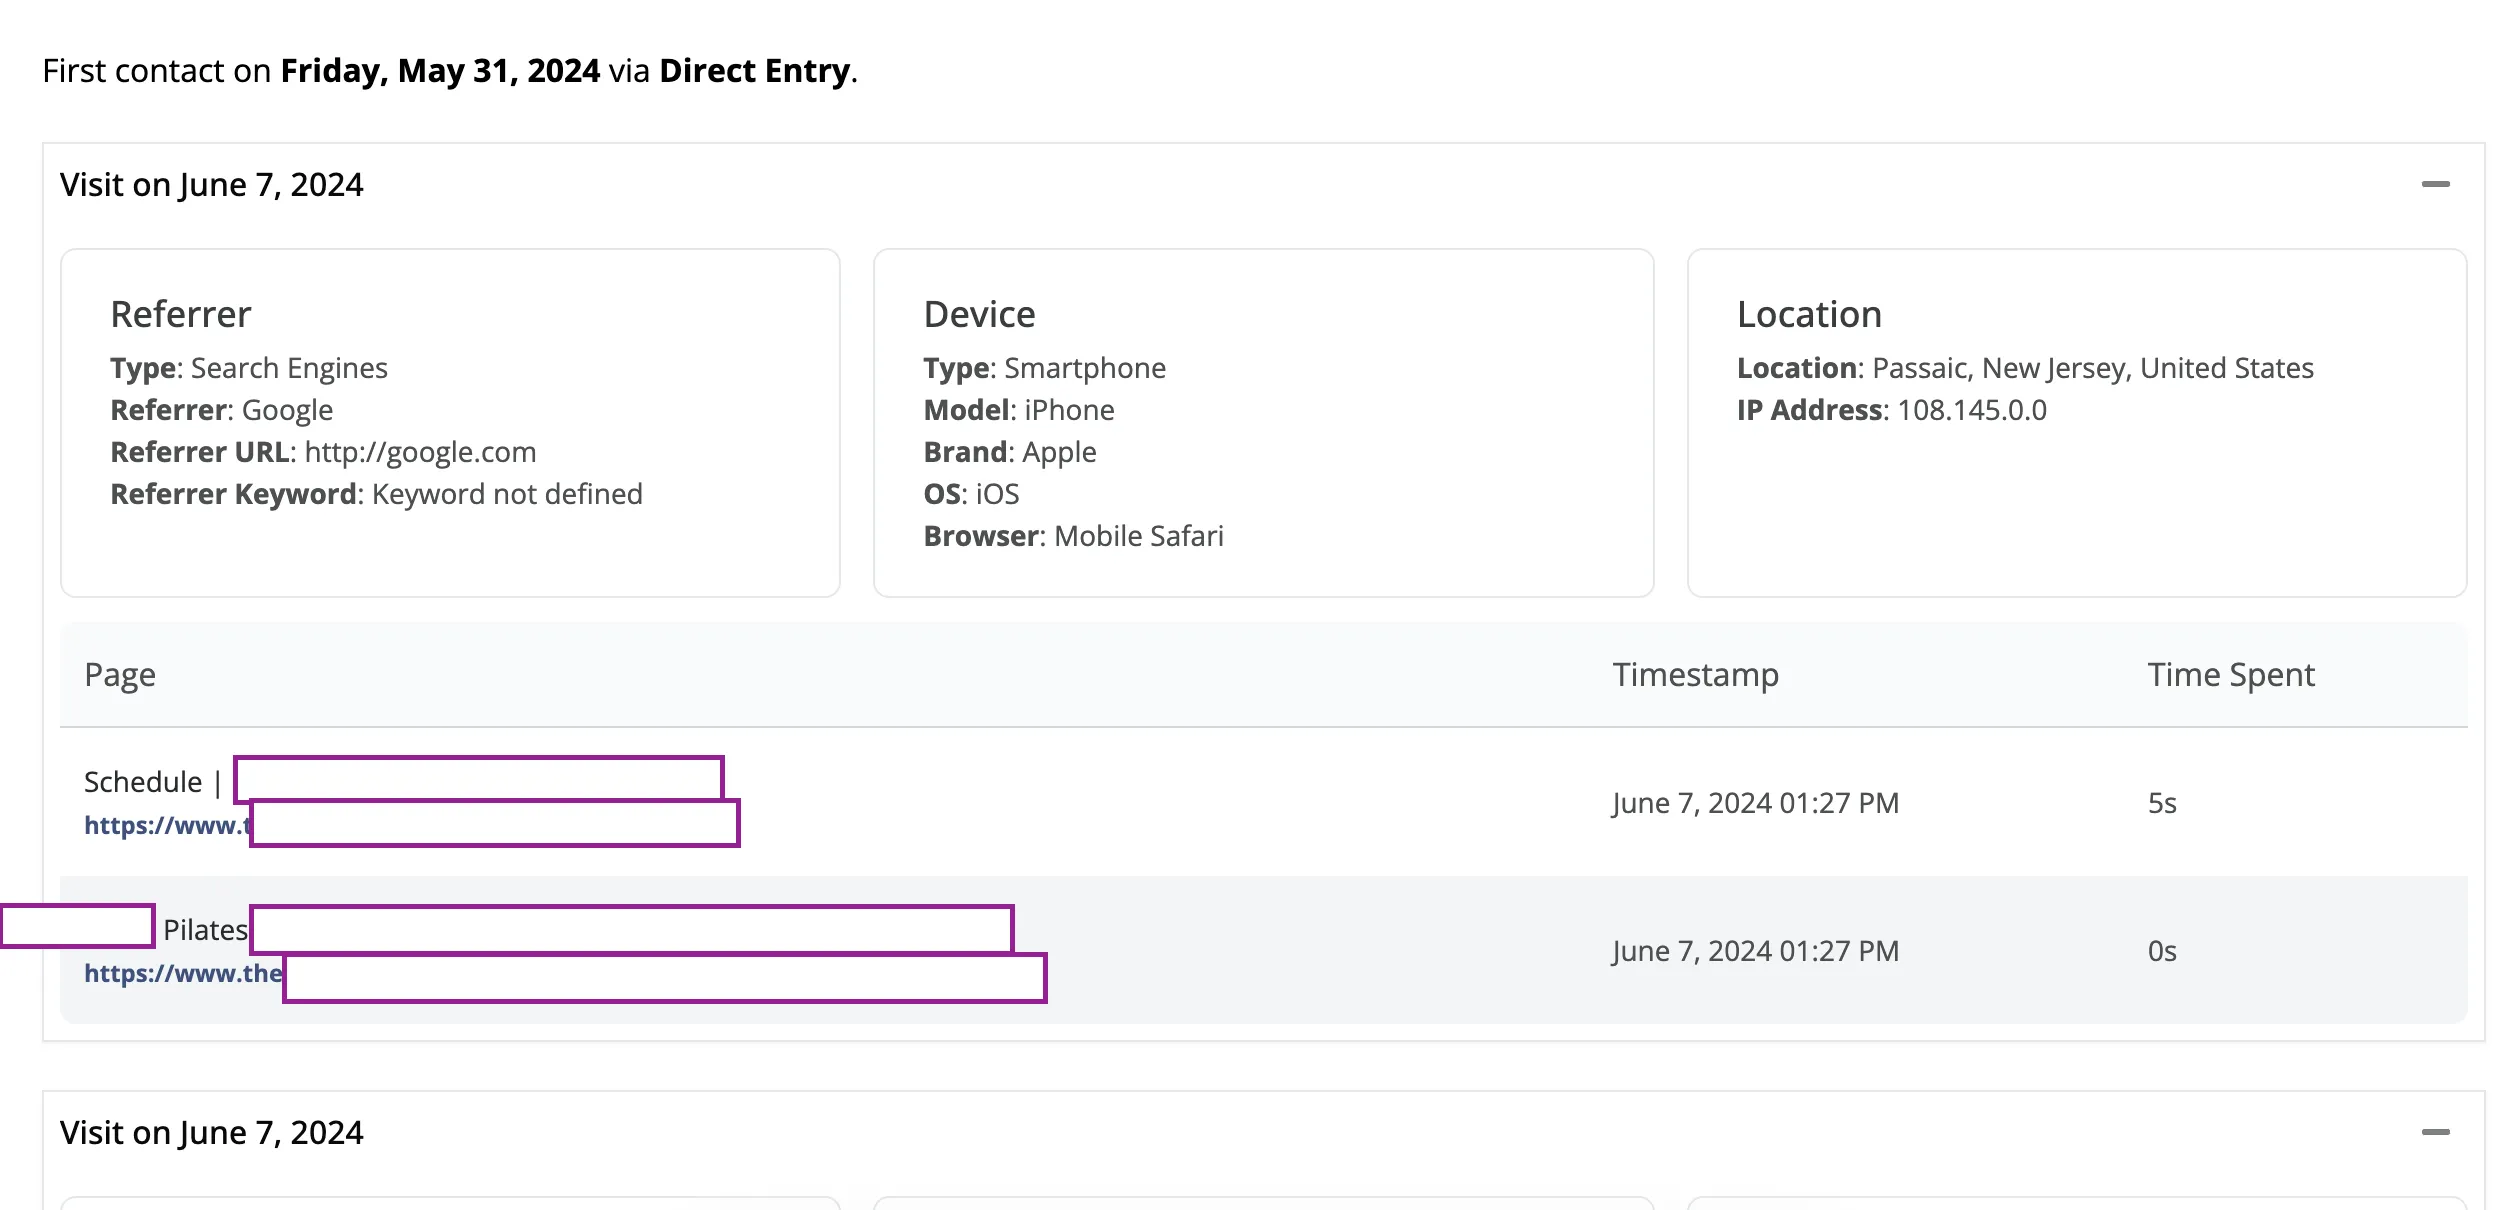This screenshot has height=1210, width=2510.
Task: Click the Schedule row timestamp
Action: (x=1755, y=803)
